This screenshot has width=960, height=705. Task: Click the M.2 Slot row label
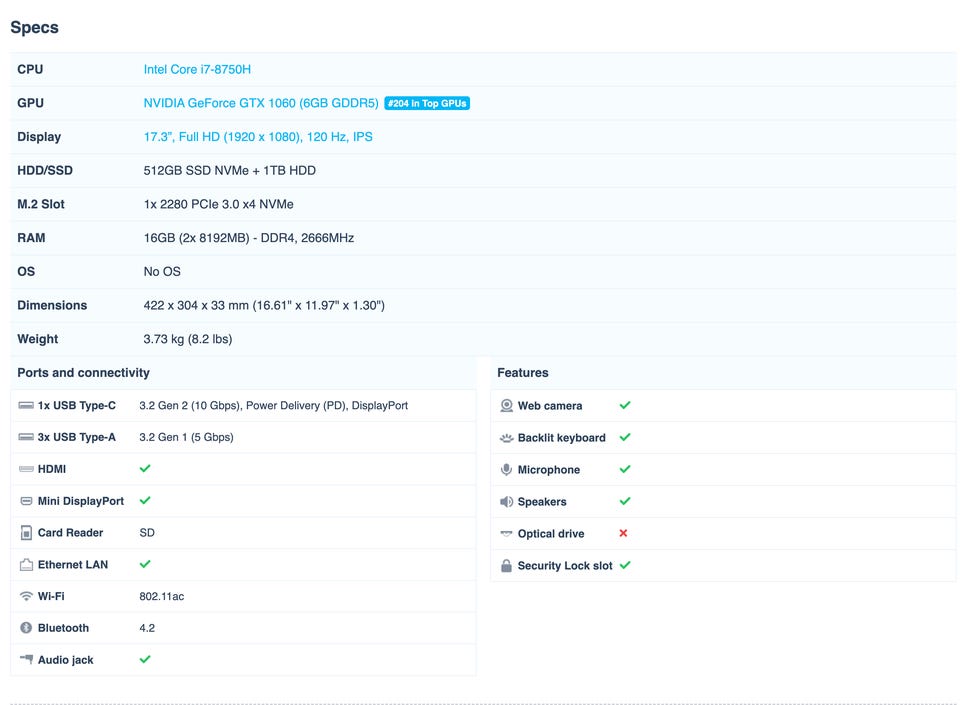[41, 204]
